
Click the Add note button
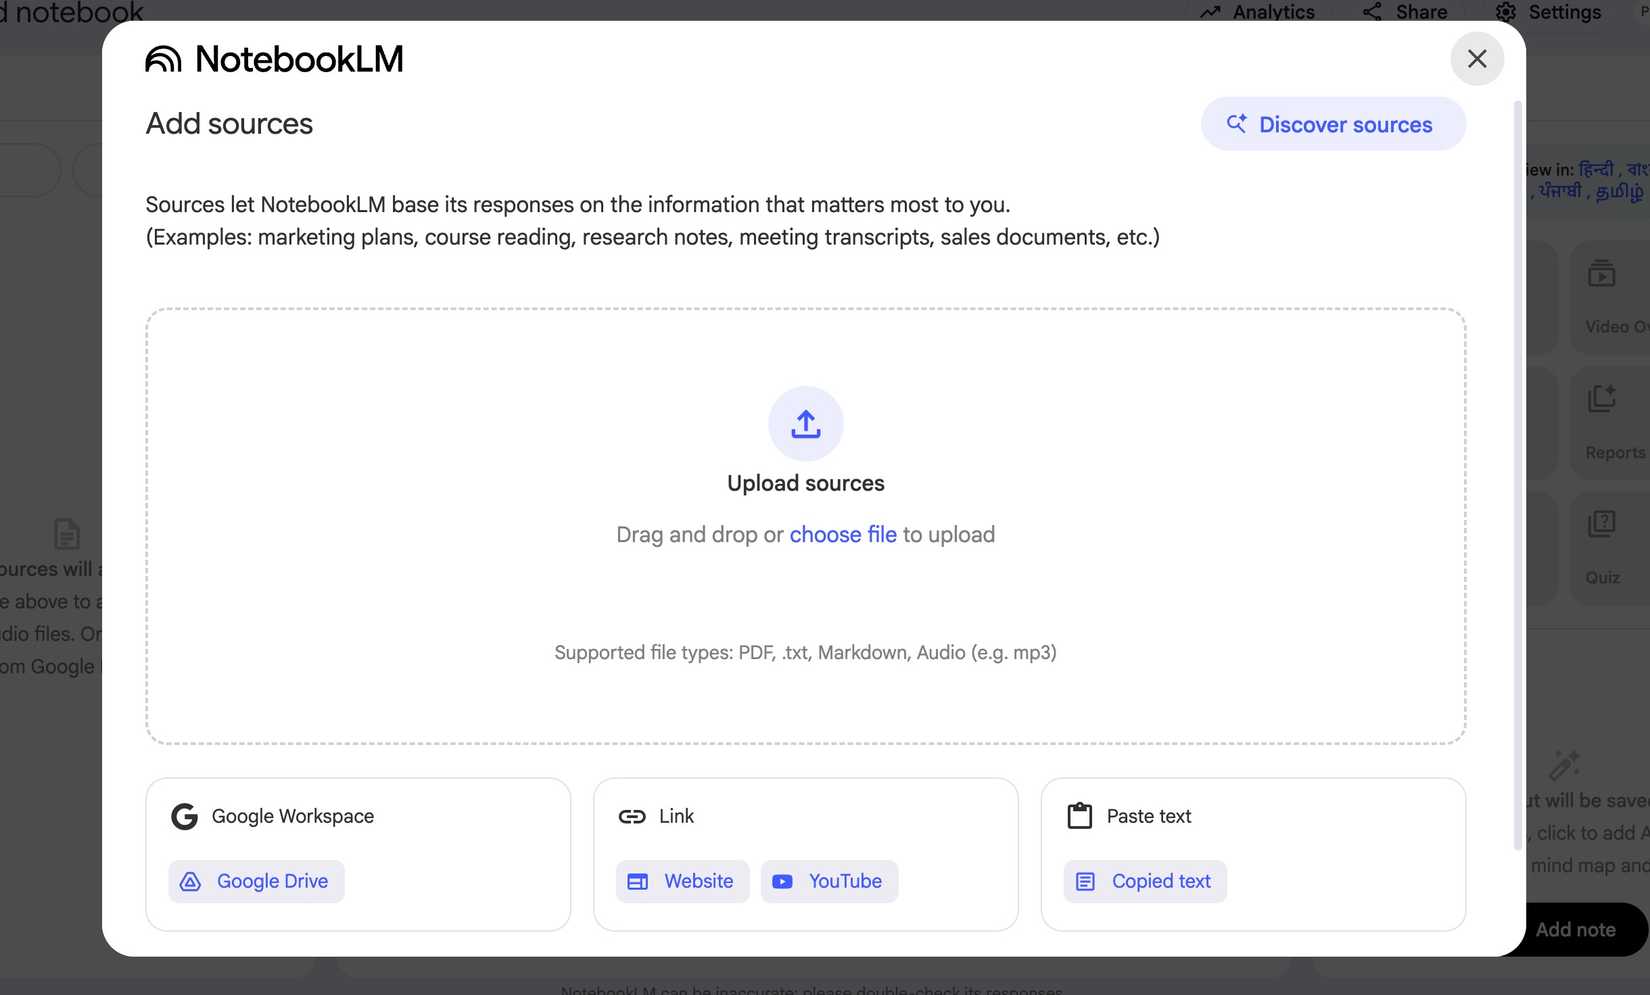click(1576, 929)
